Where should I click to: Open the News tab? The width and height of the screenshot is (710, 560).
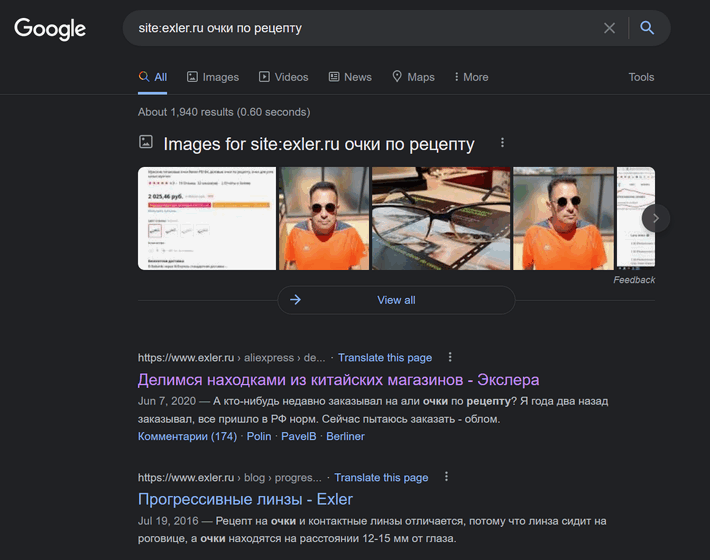point(350,77)
